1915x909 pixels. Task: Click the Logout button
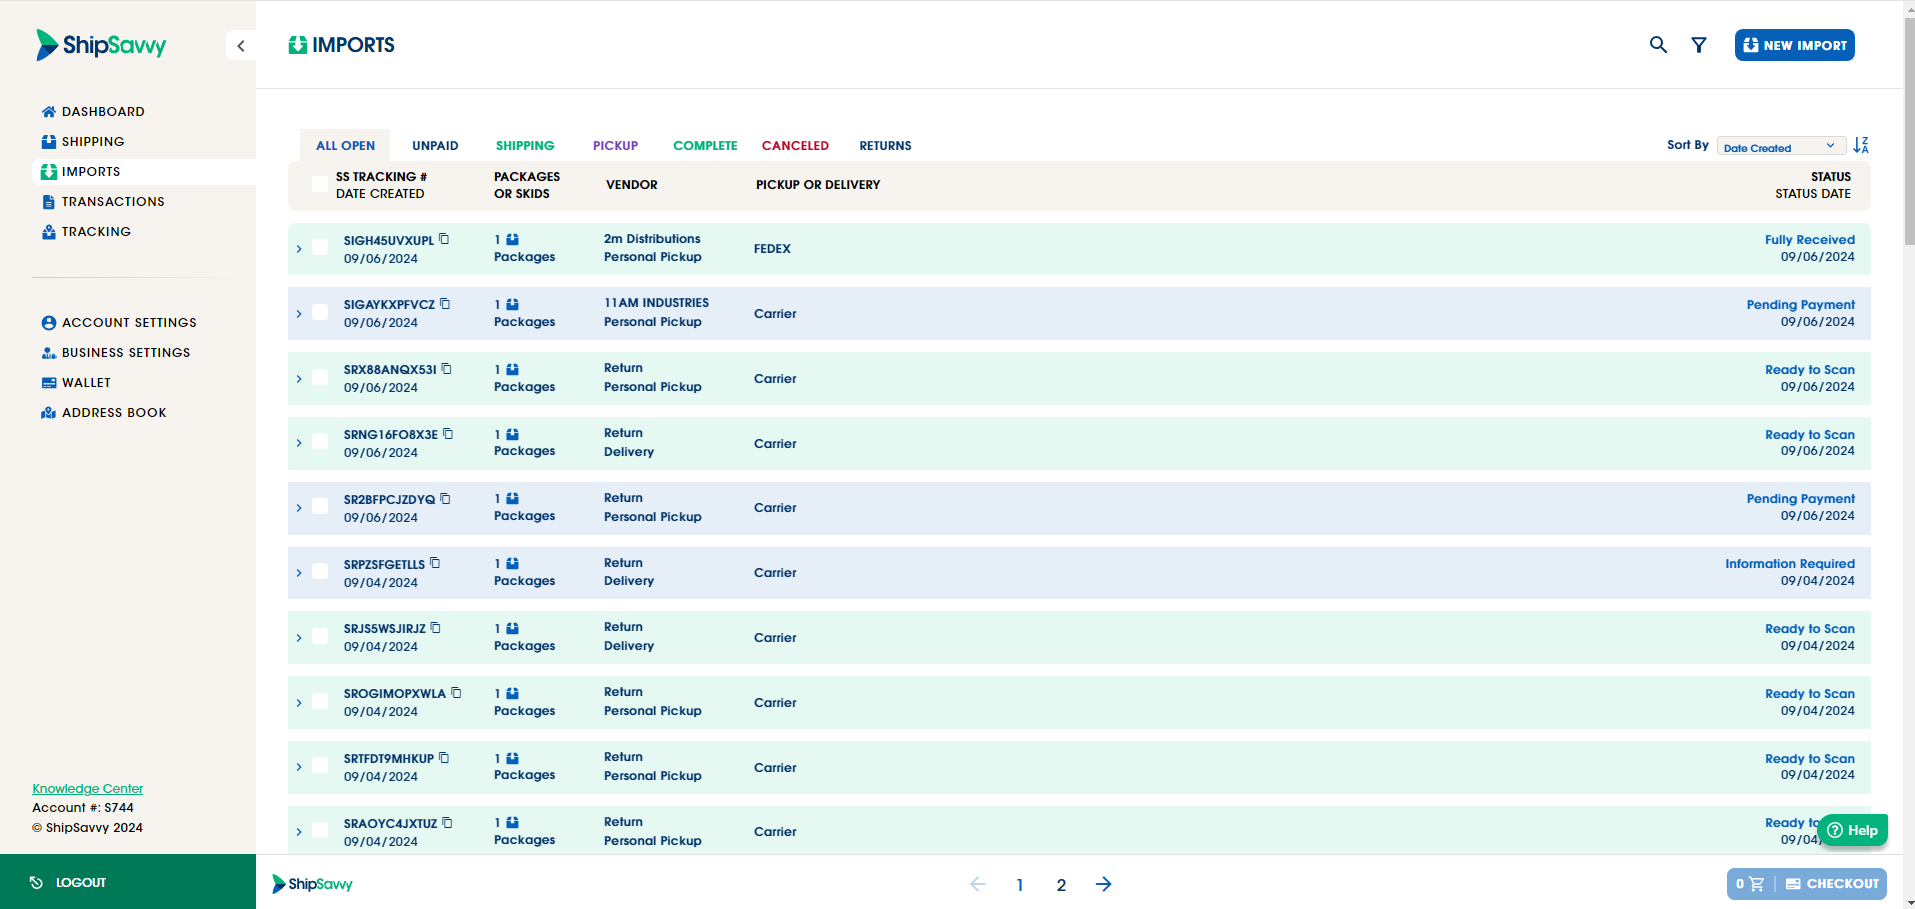[x=128, y=882]
